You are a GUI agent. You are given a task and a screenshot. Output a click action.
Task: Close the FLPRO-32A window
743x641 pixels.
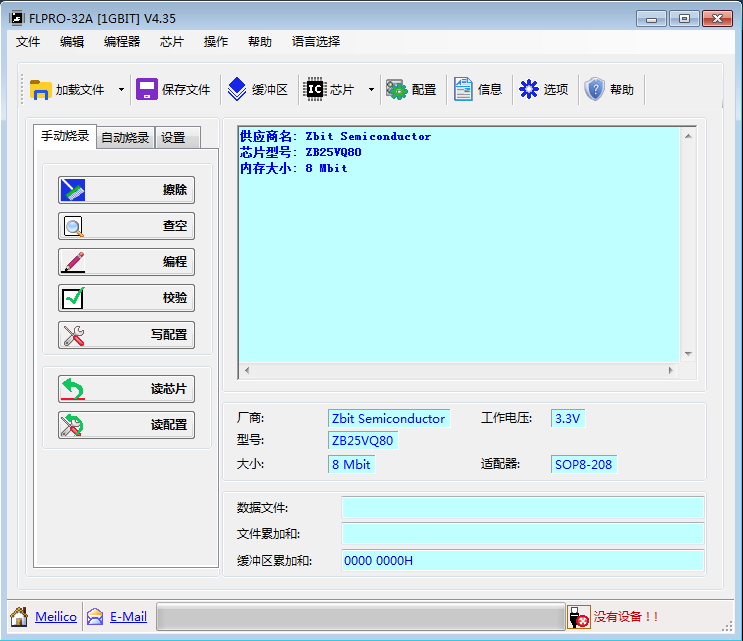click(717, 19)
